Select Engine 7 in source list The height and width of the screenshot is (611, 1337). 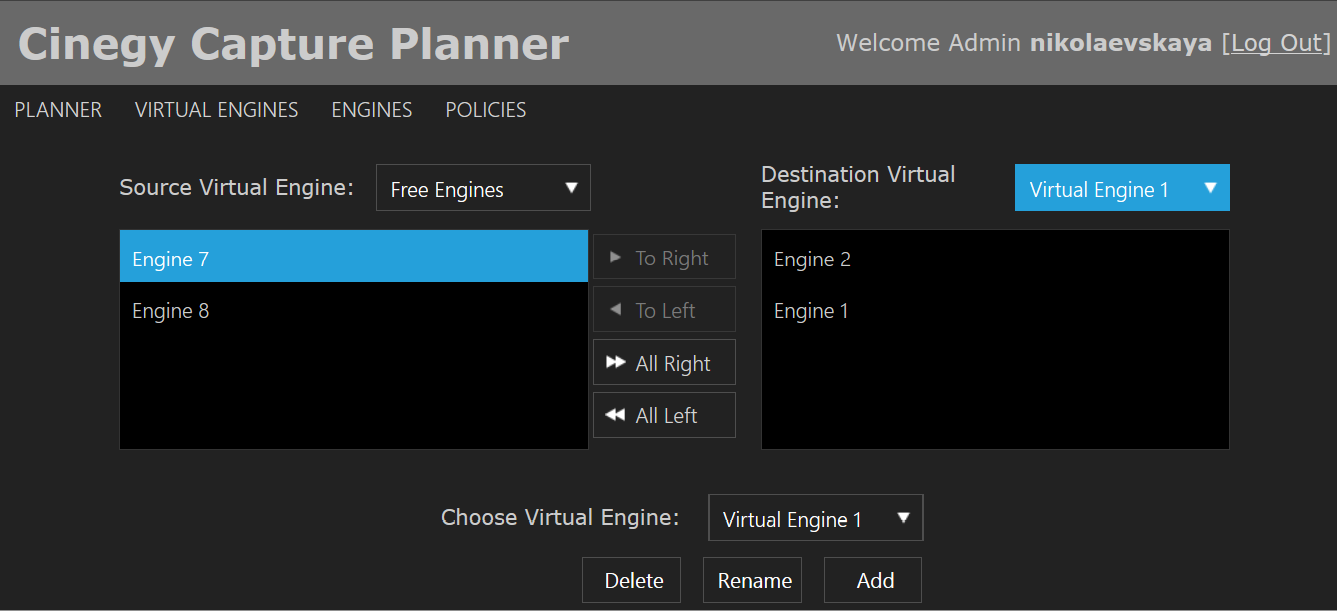pyautogui.click(x=354, y=257)
